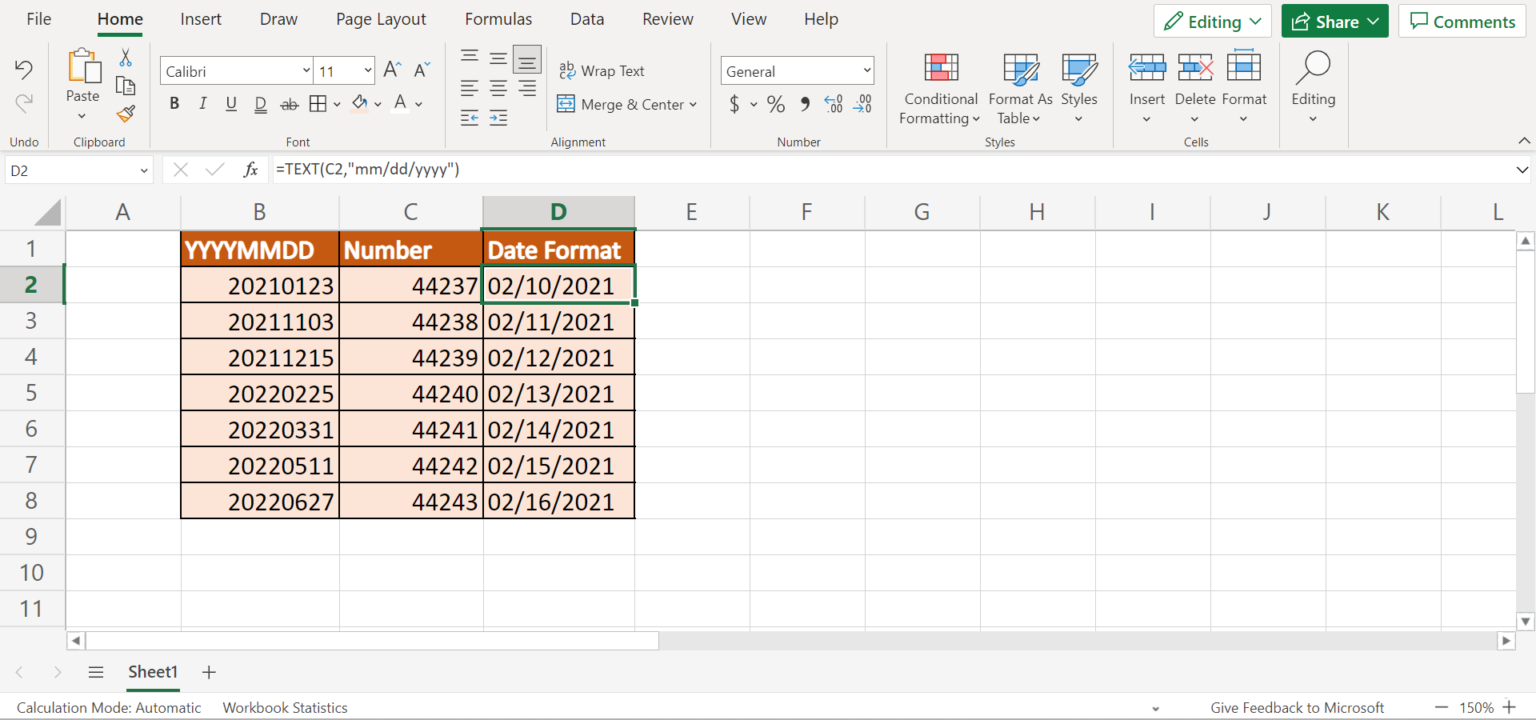Click the Increase Decimal icon
The image size is (1536, 720).
coord(833,103)
